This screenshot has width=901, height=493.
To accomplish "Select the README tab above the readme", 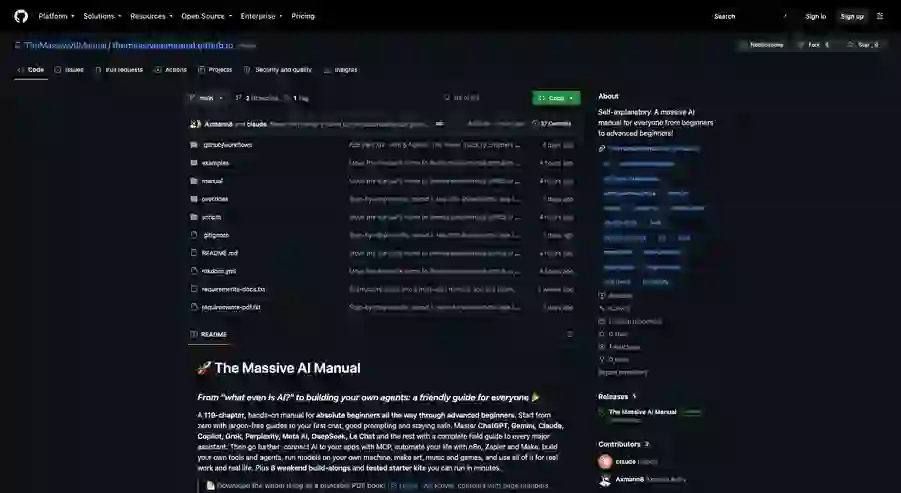I will coord(209,334).
